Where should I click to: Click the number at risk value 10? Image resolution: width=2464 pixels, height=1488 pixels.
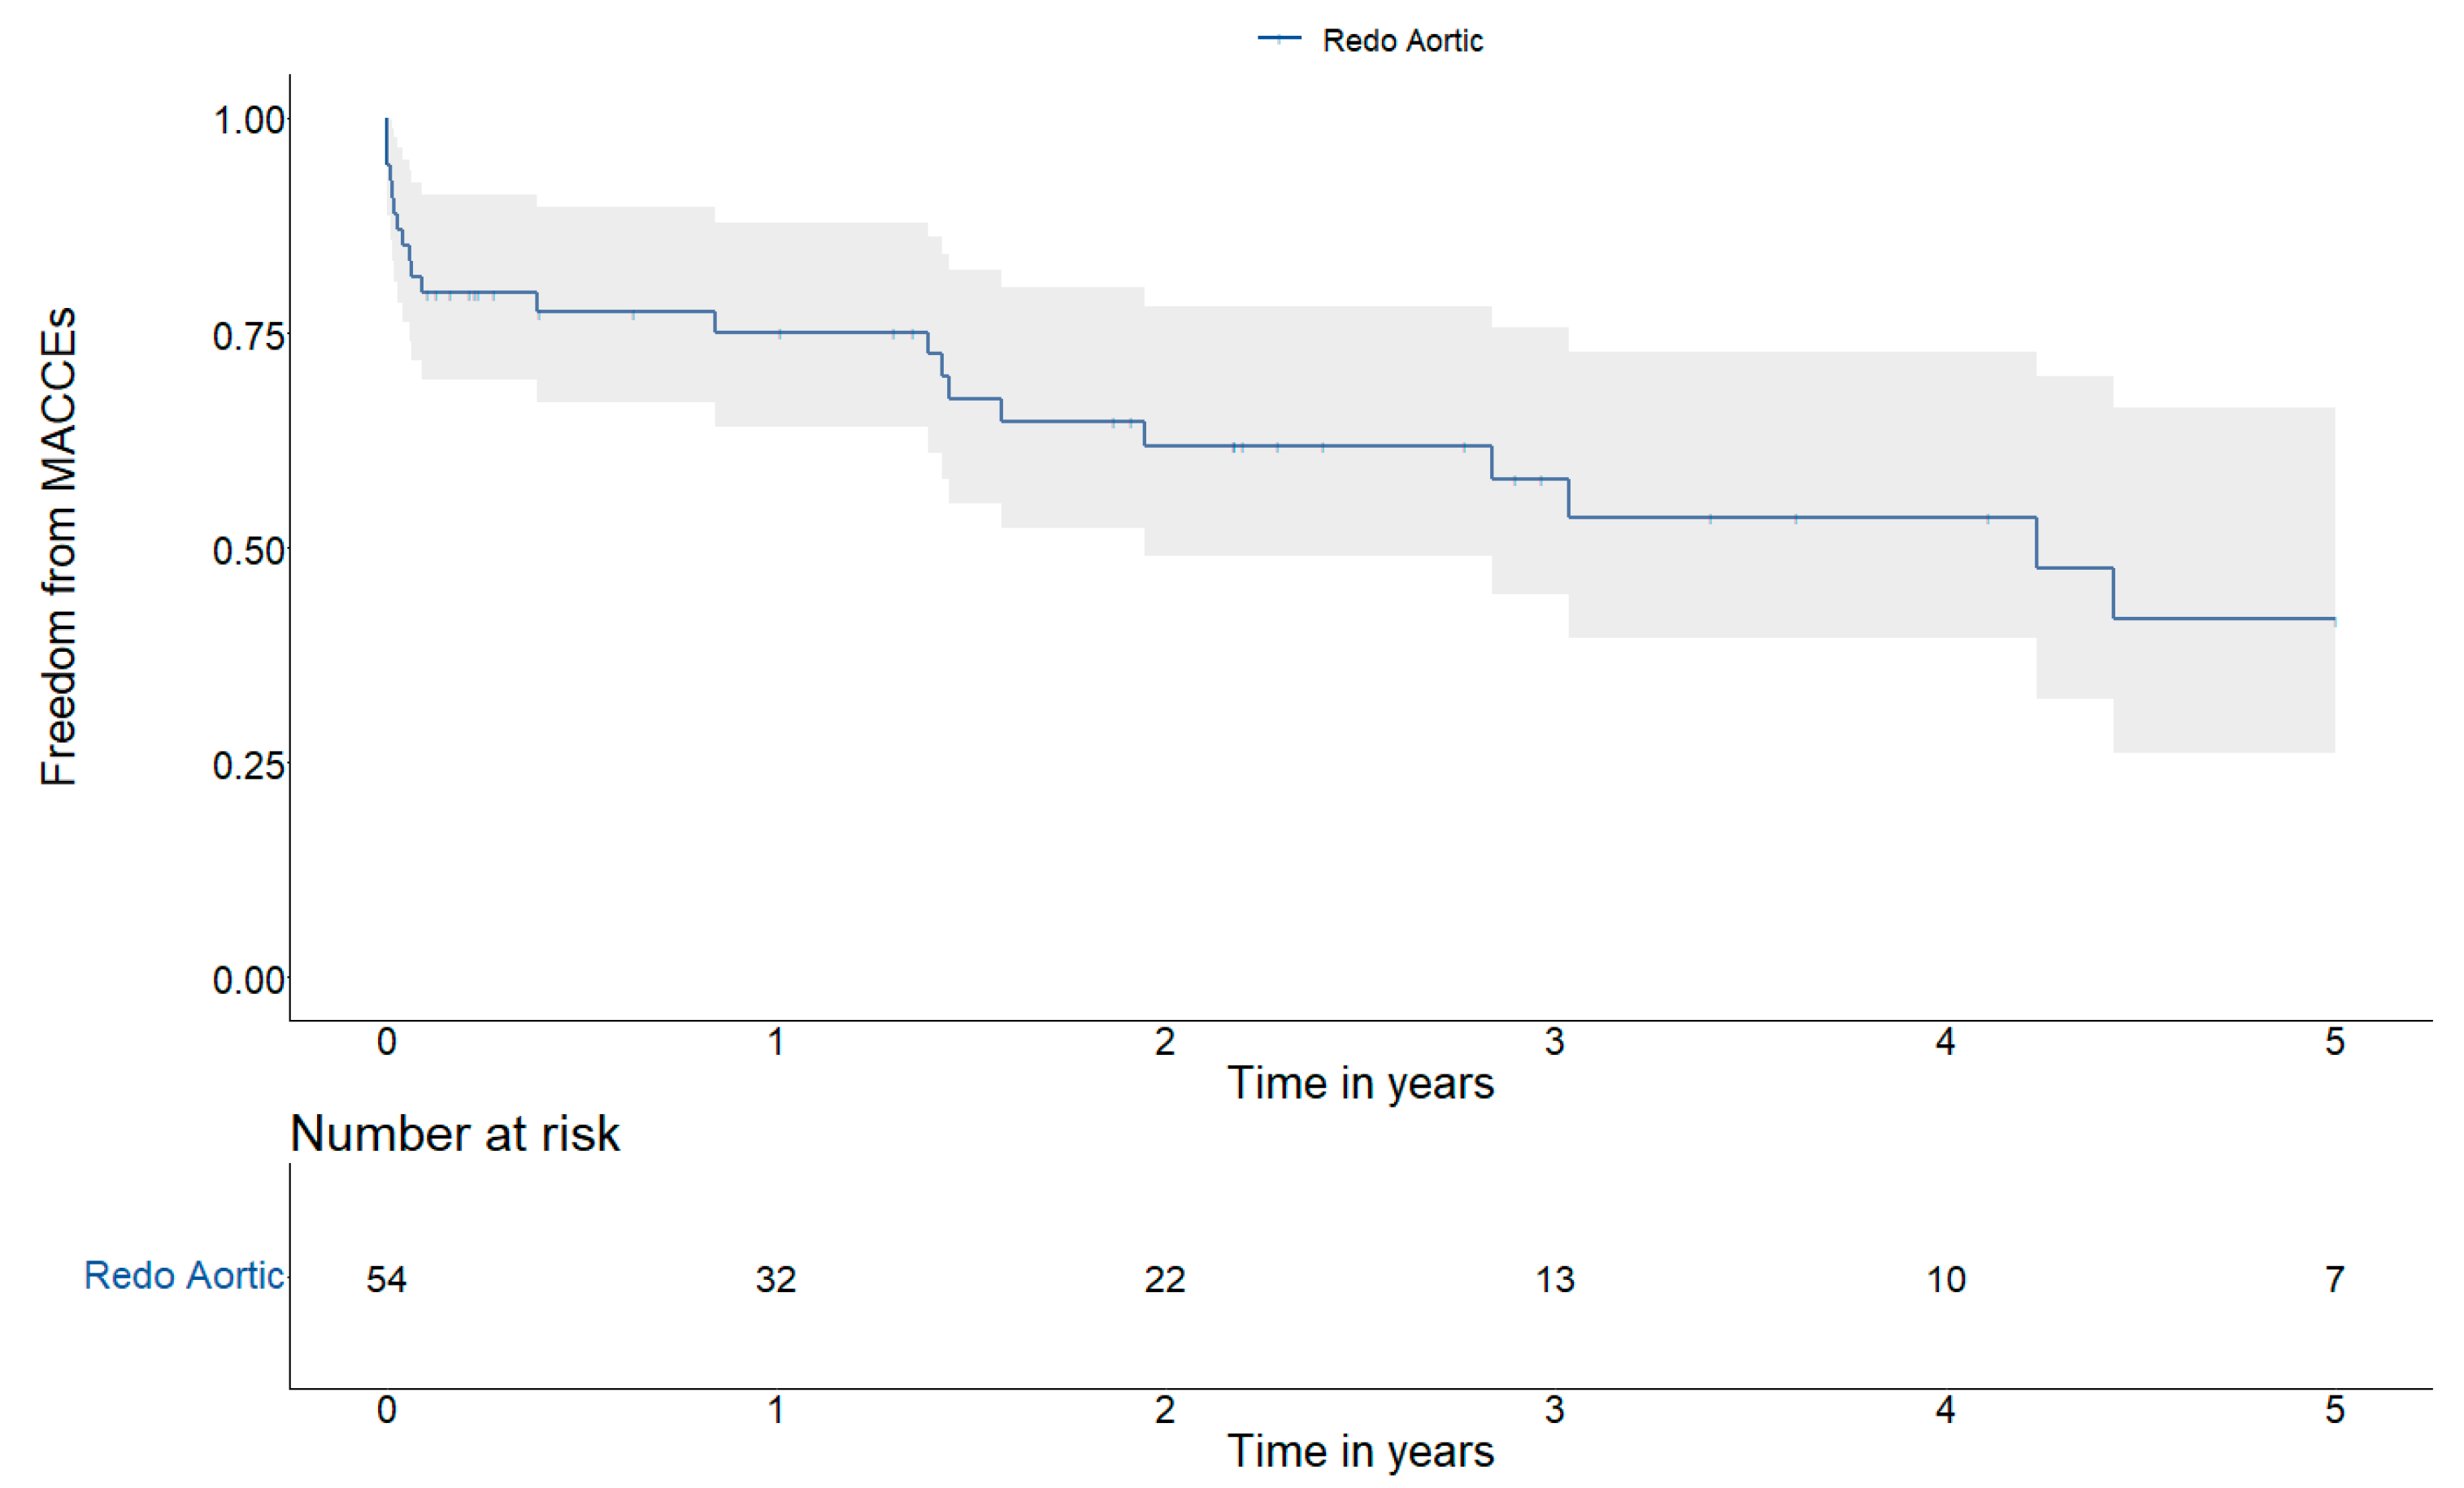tap(1946, 1280)
